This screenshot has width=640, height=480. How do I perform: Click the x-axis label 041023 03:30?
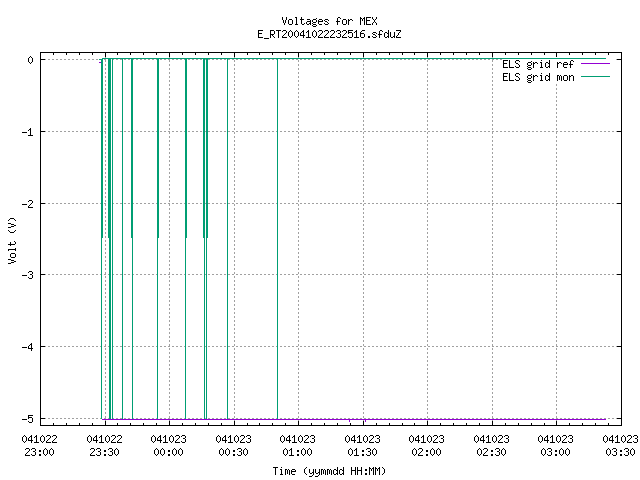point(620,446)
